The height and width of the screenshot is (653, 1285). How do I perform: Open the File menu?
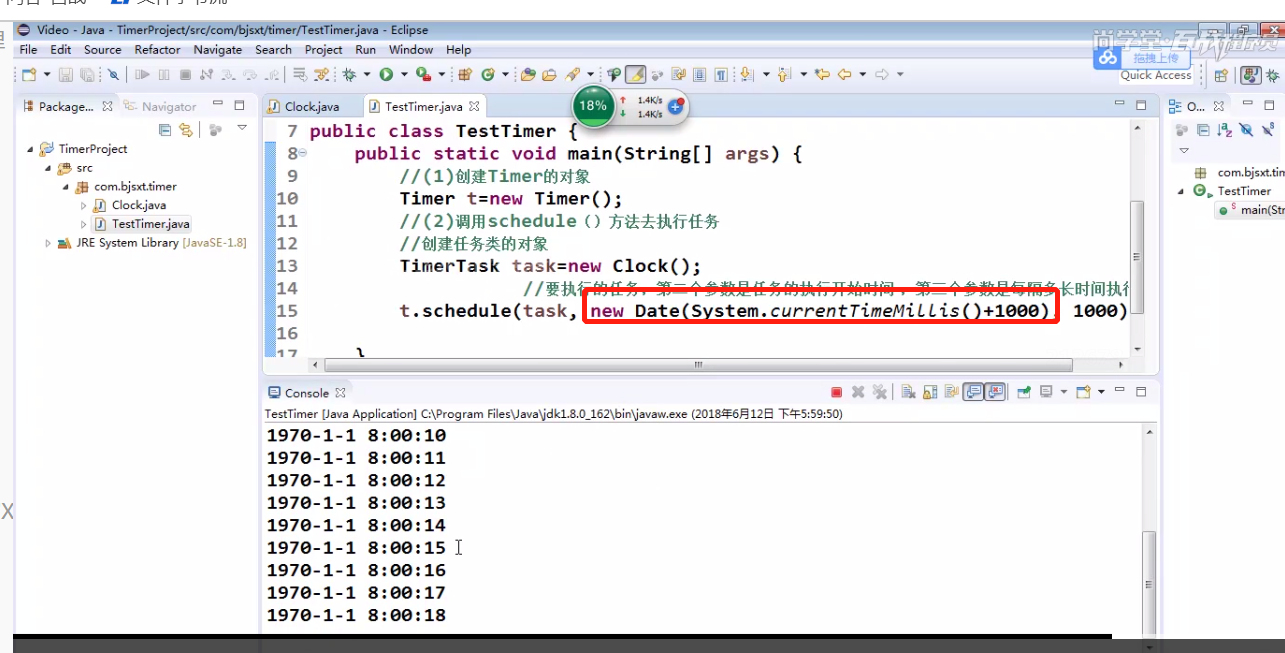tap(28, 49)
